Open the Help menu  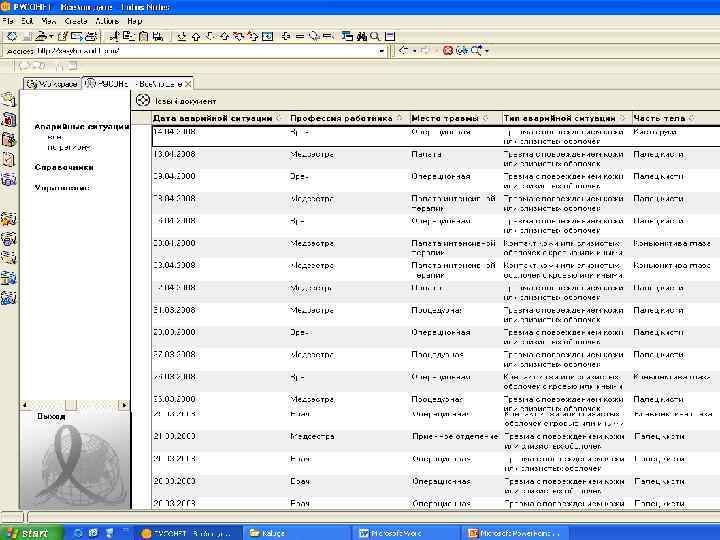click(135, 21)
